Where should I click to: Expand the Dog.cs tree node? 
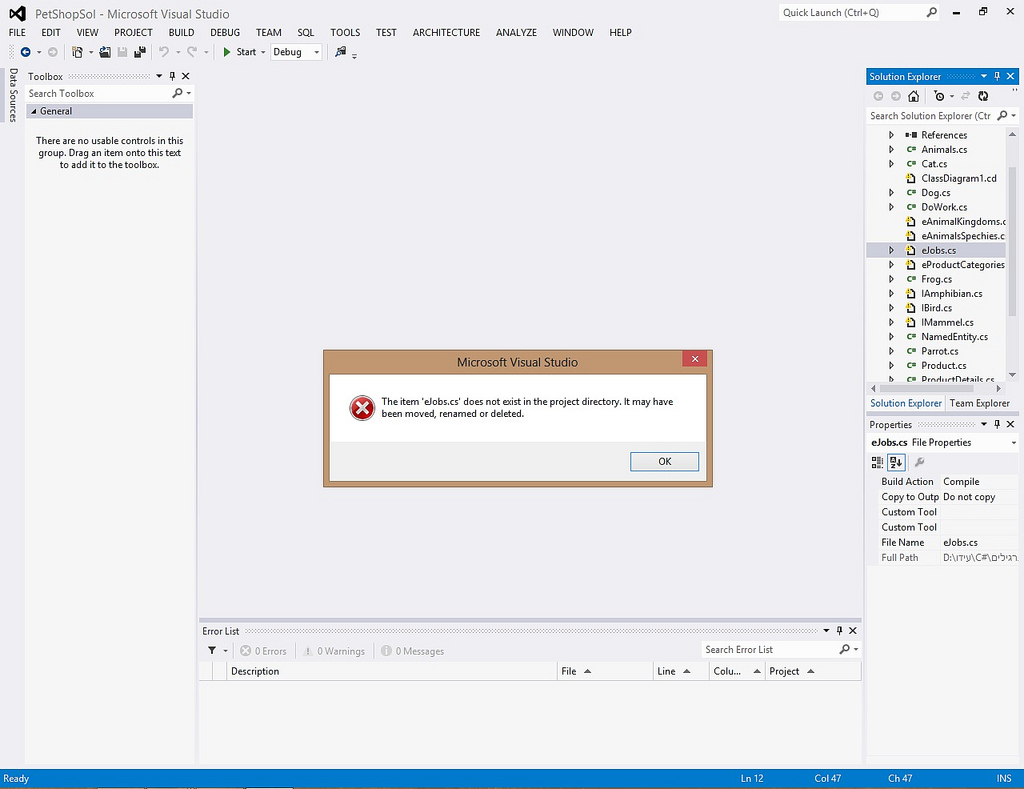click(891, 193)
